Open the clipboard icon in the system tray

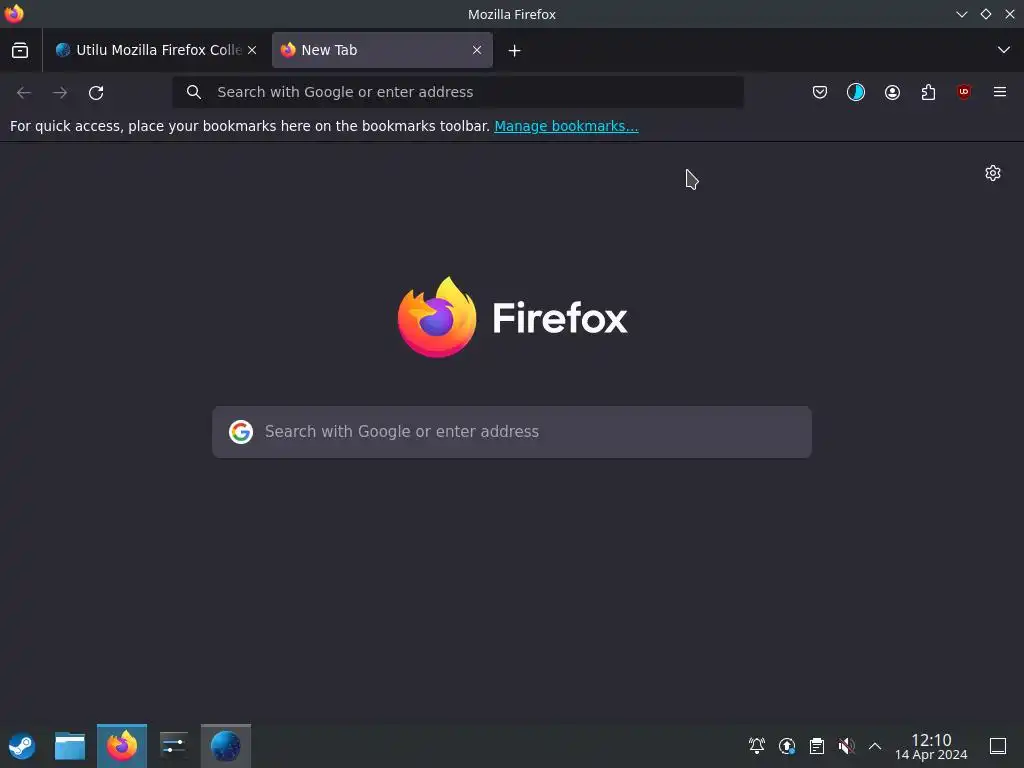[x=816, y=746]
